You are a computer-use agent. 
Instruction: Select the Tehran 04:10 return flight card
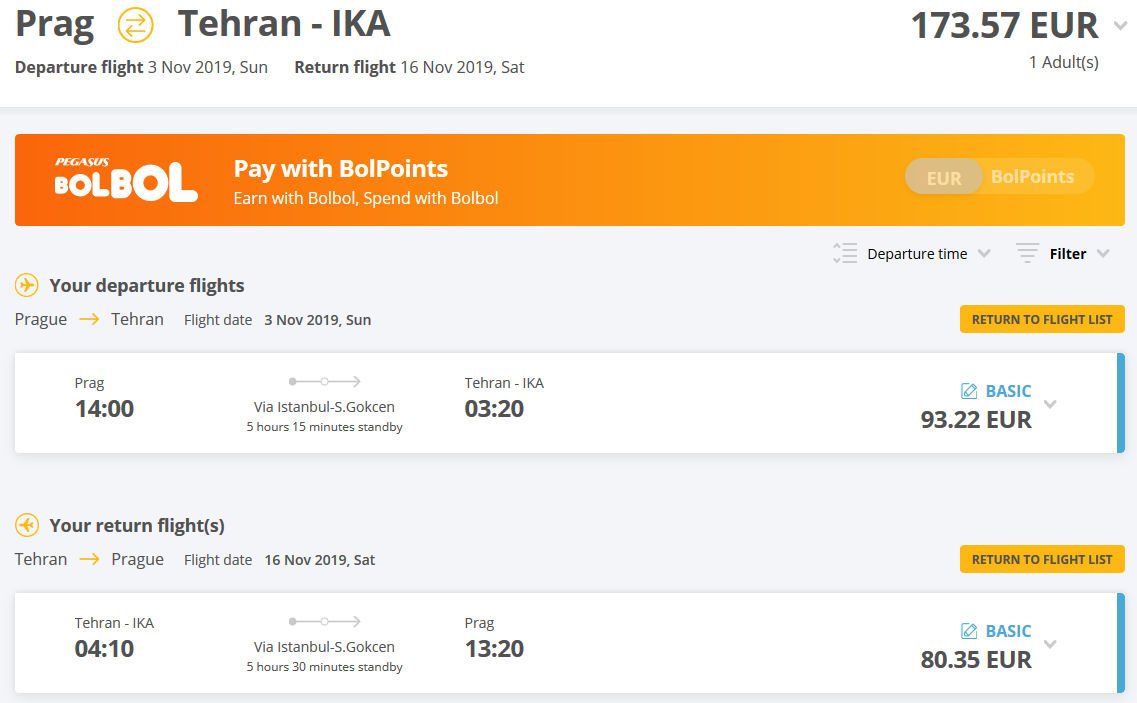coord(569,644)
